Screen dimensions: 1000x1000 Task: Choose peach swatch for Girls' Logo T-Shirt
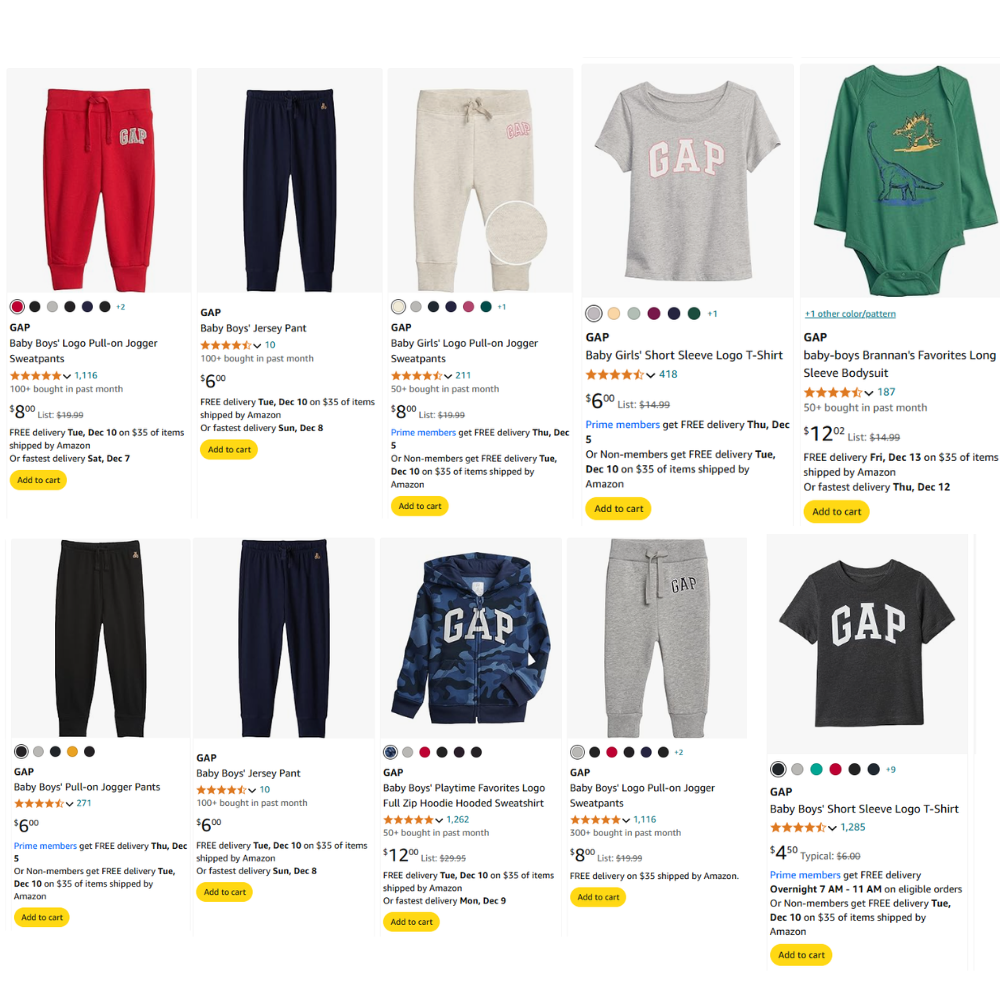(x=614, y=313)
